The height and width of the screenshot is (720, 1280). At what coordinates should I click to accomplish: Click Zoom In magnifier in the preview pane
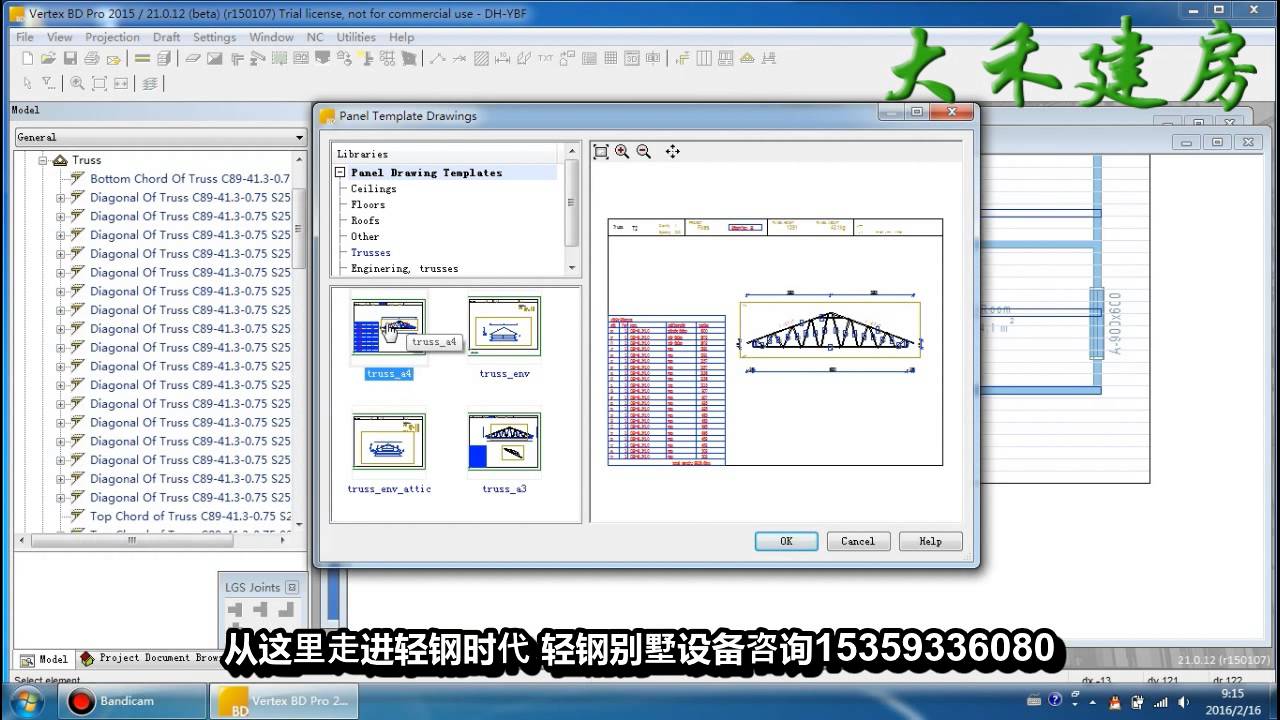click(x=622, y=152)
